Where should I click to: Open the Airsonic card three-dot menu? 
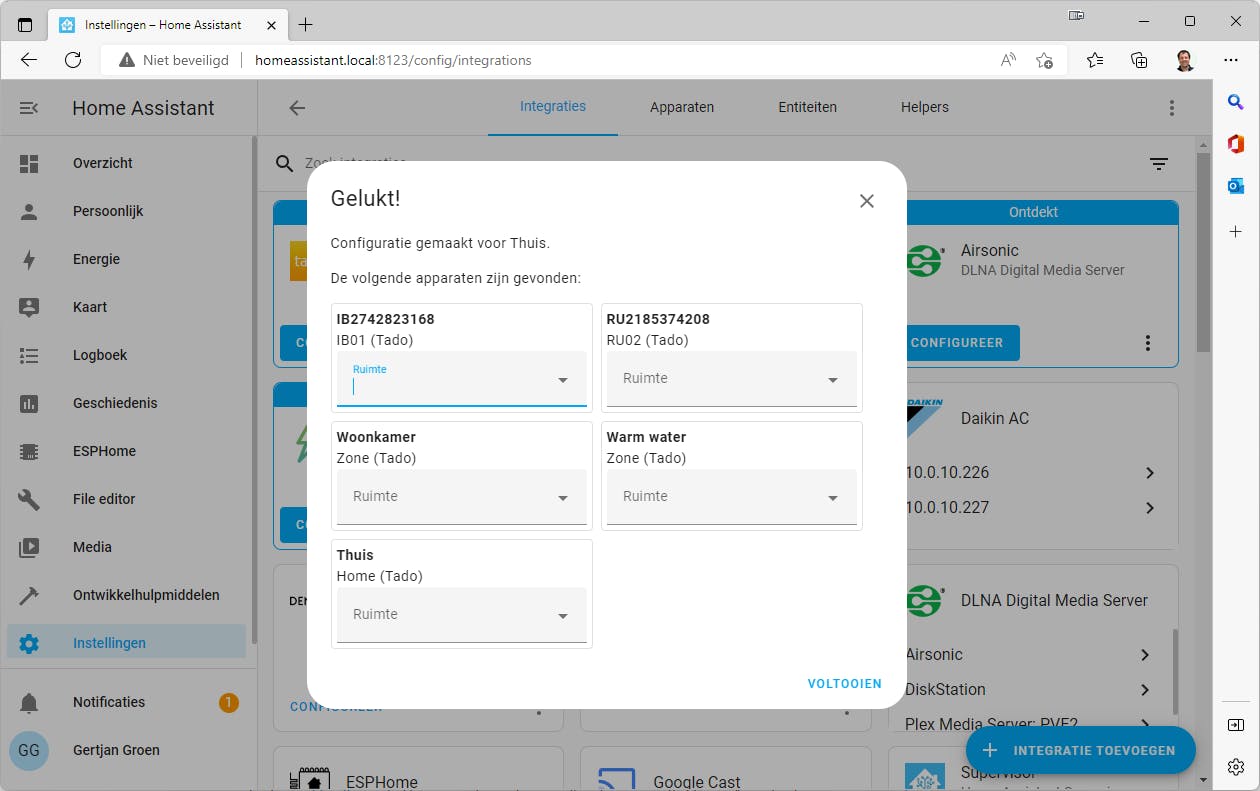click(1148, 343)
